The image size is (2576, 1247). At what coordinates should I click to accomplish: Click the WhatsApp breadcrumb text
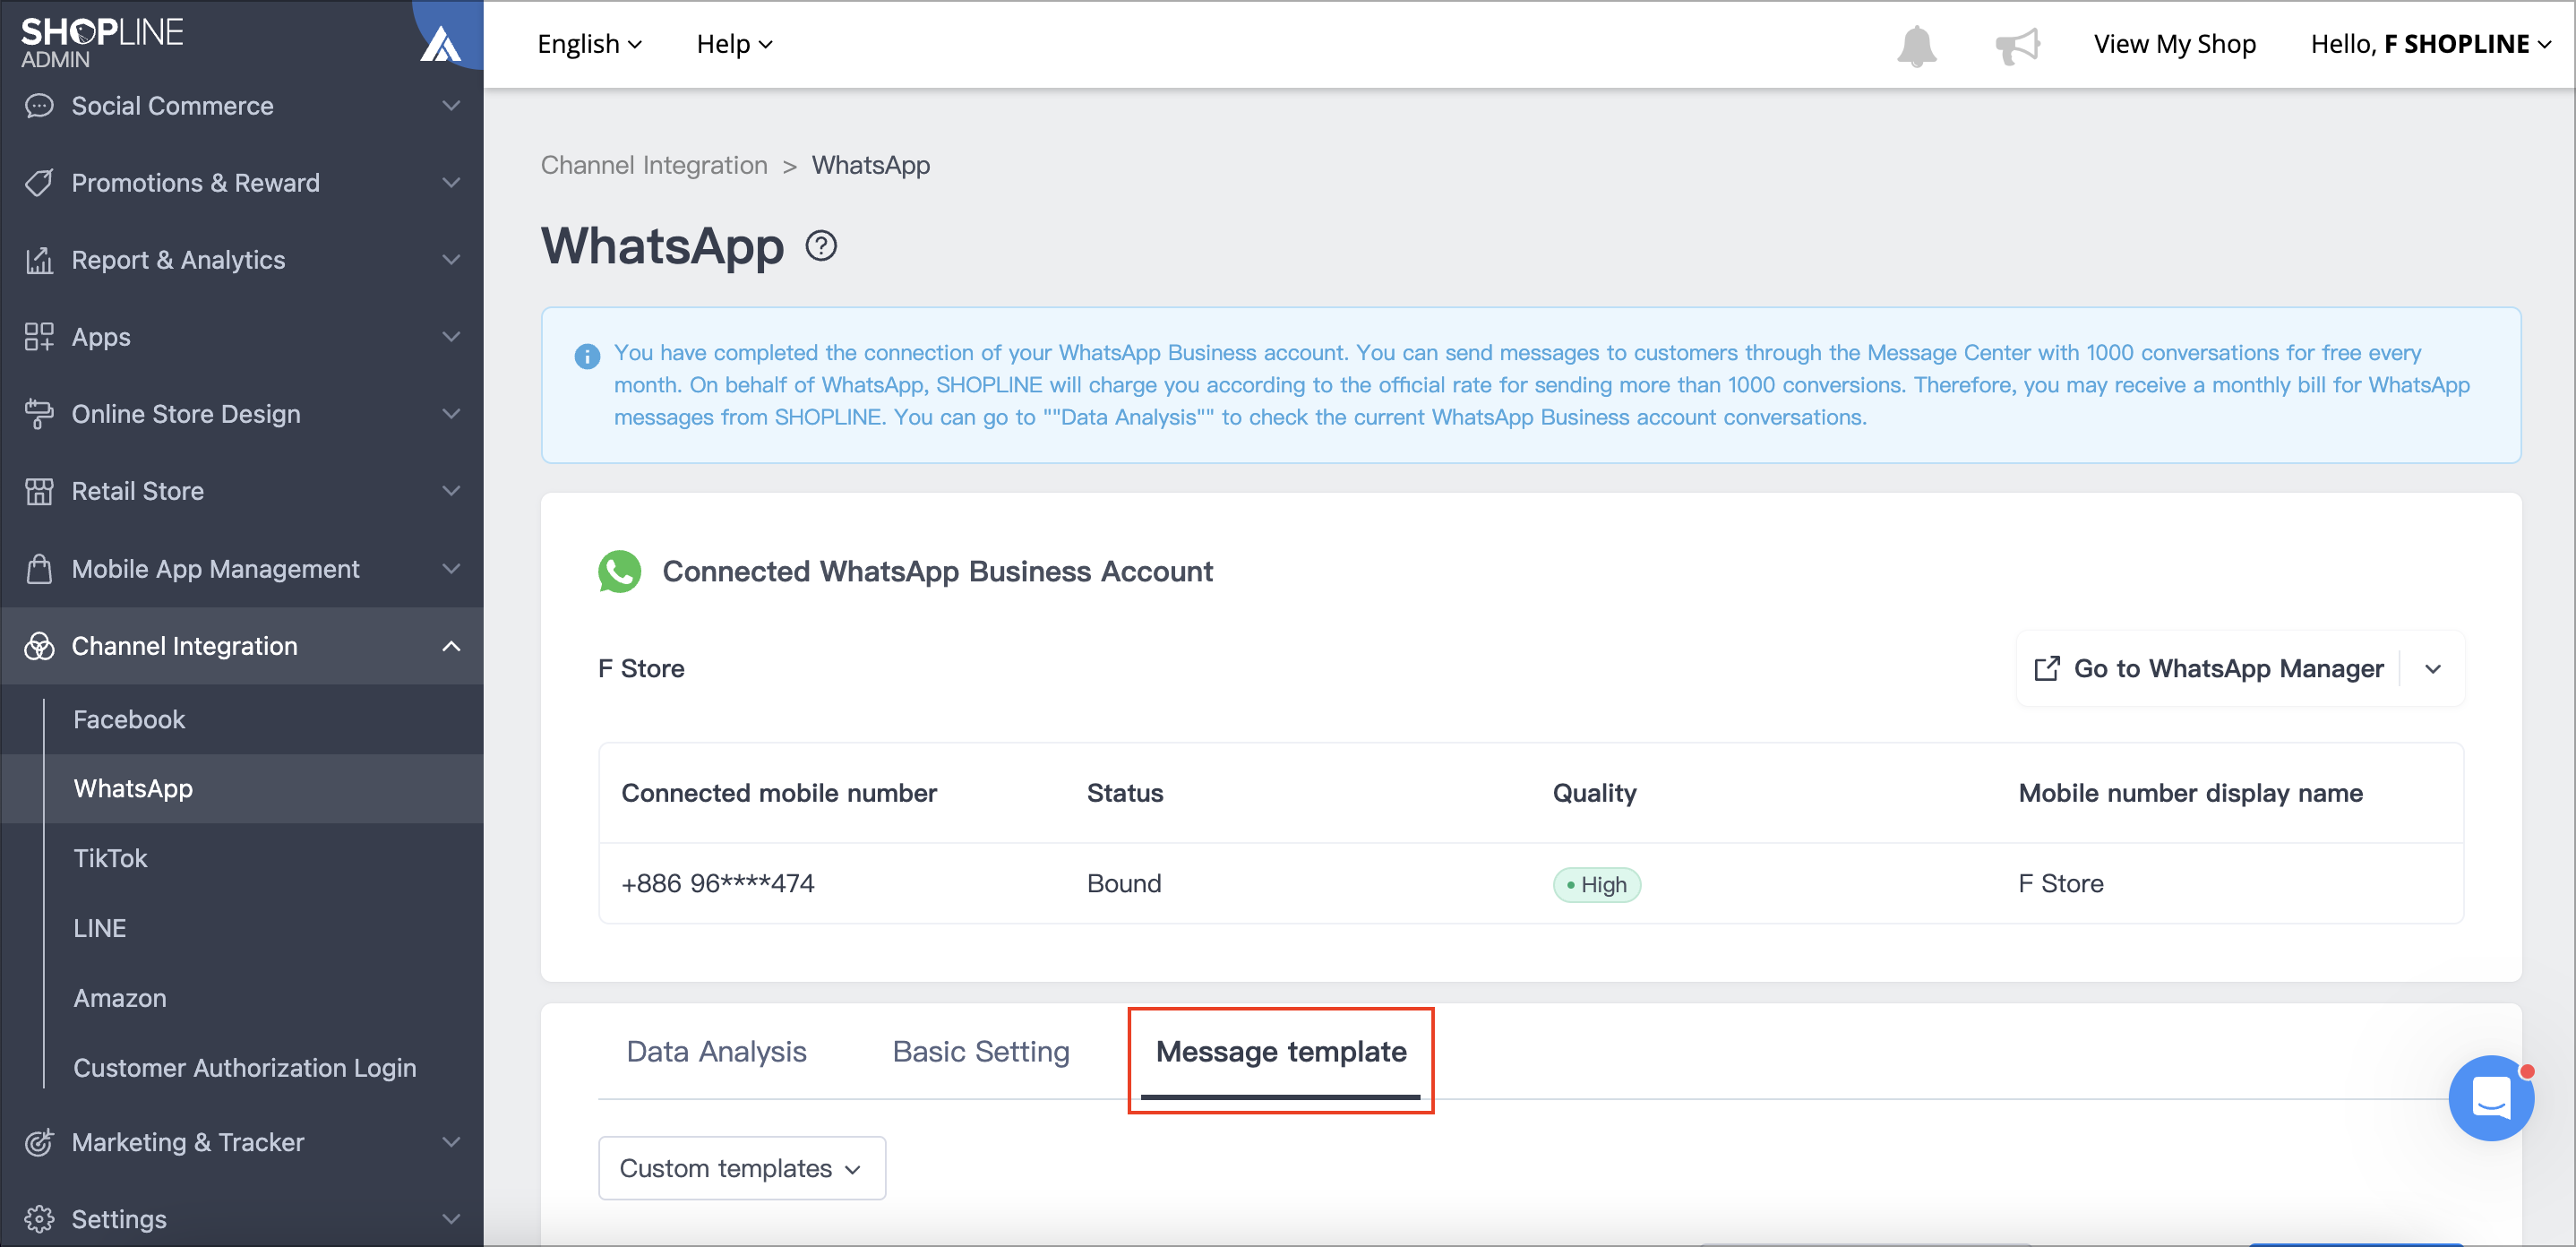tap(870, 165)
